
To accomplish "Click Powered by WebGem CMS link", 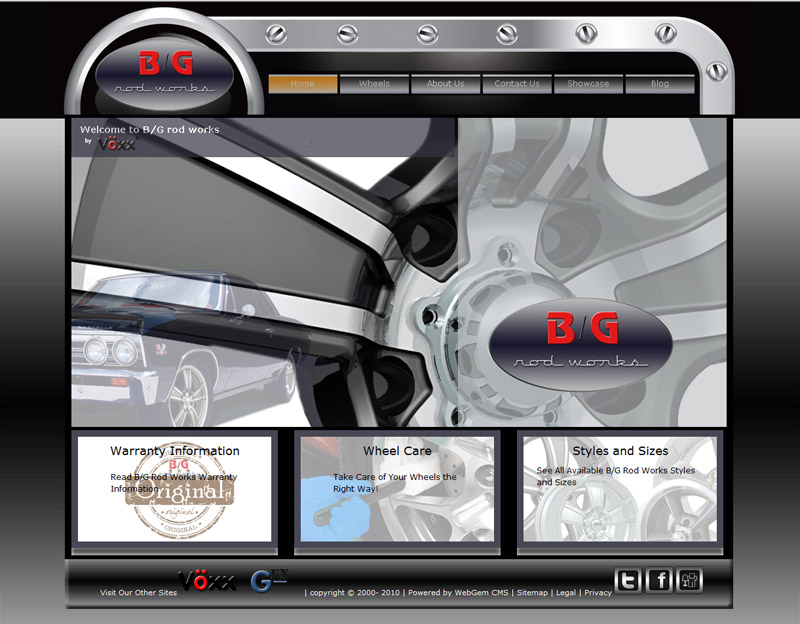I will (458, 592).
